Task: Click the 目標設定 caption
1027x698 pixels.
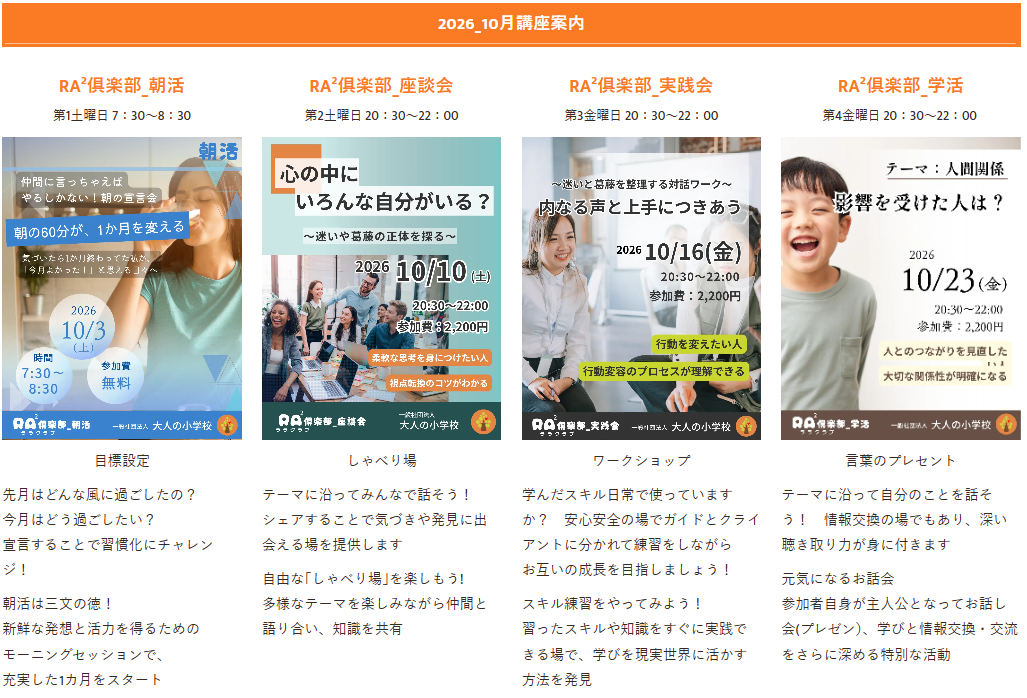Action: (x=122, y=461)
